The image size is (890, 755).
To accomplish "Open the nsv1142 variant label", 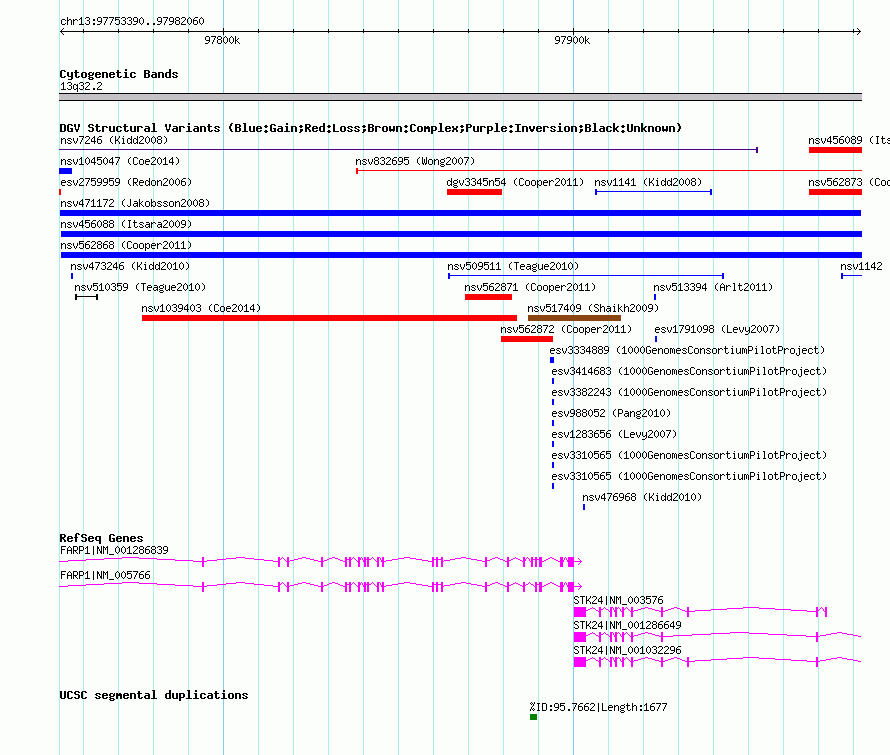I will point(861,266).
